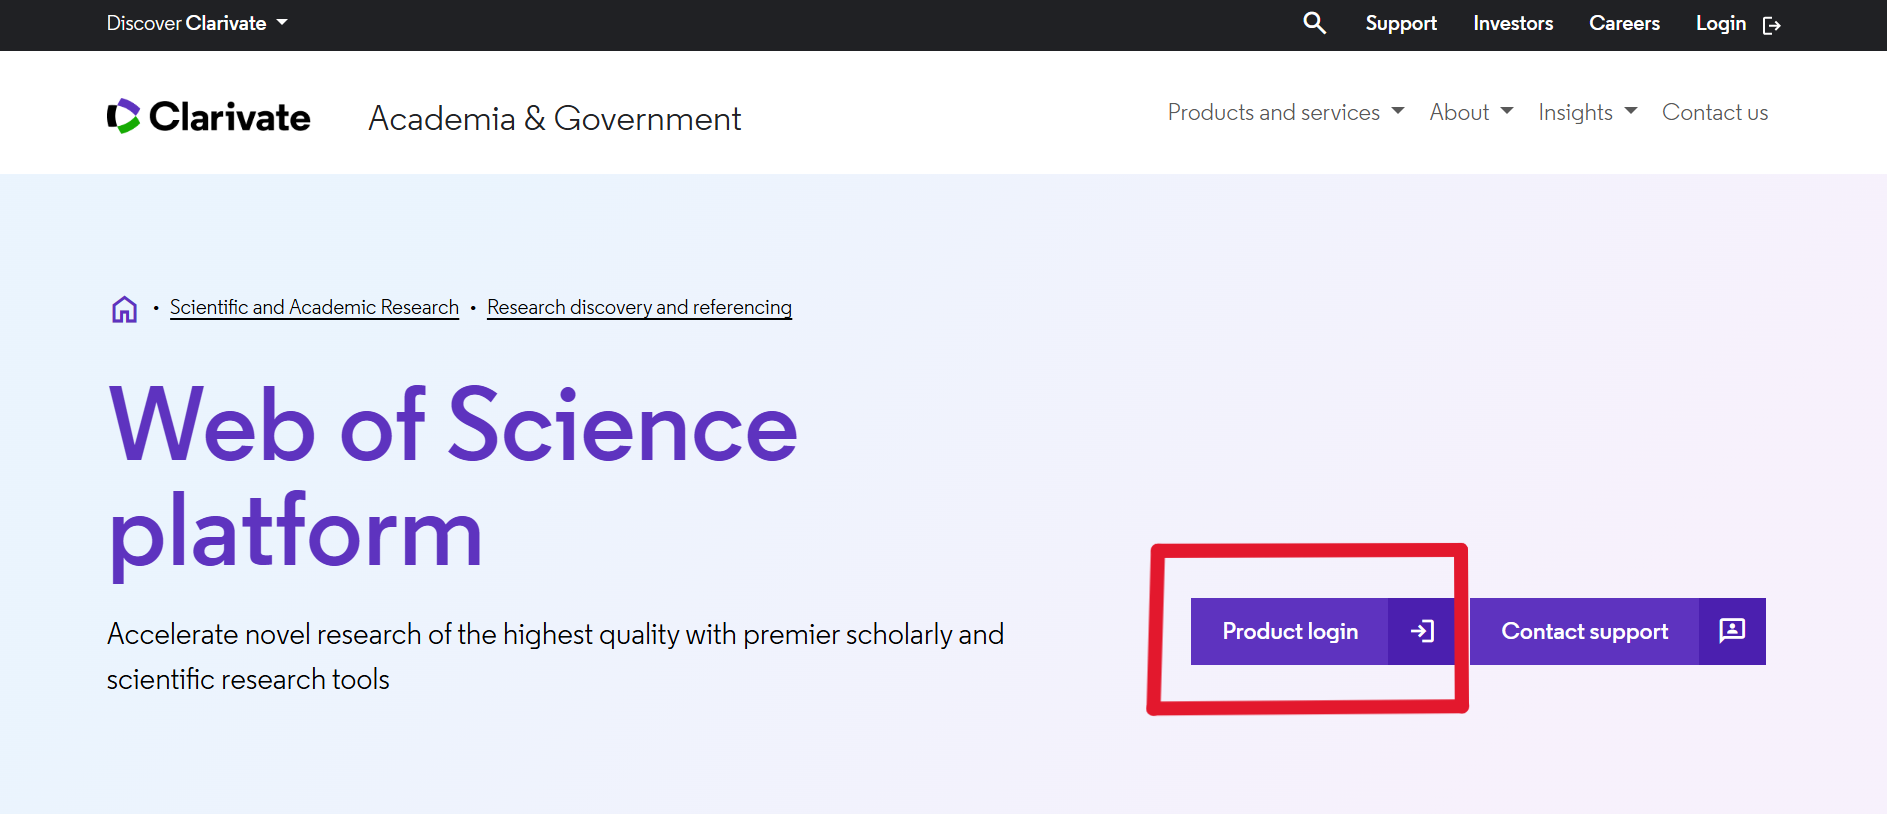1887x814 pixels.
Task: Click the Clarivate logo
Action: pos(209,117)
